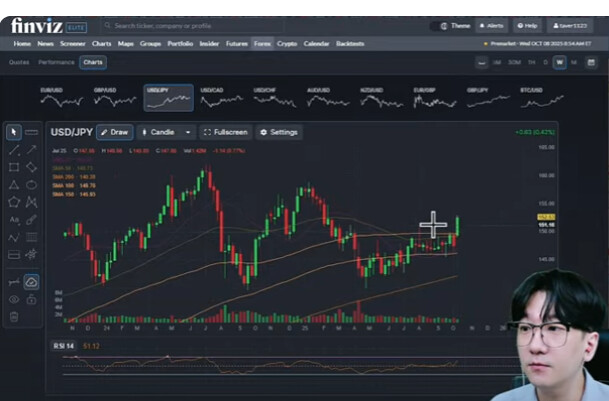Open the Groups menu item
Screen dimensions: 609x401
click(x=150, y=44)
